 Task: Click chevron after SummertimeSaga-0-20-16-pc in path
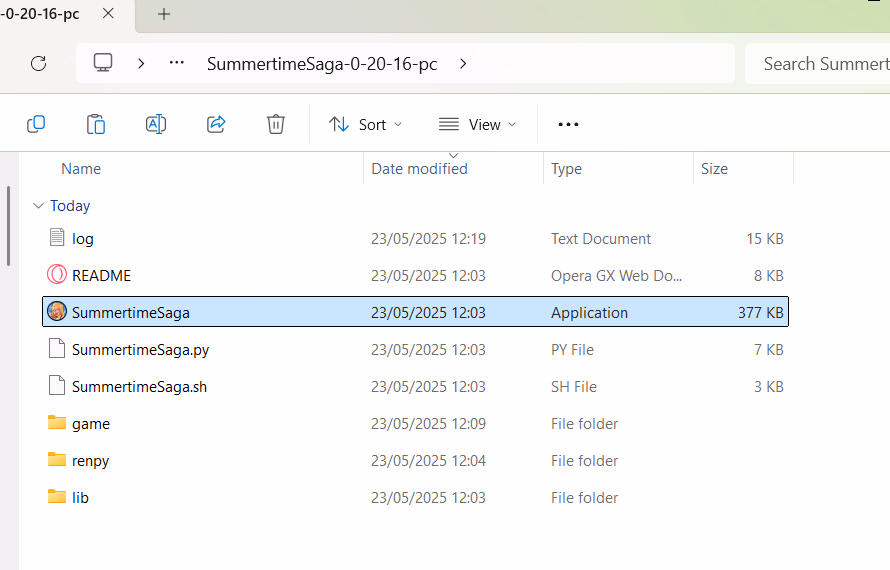tap(462, 63)
